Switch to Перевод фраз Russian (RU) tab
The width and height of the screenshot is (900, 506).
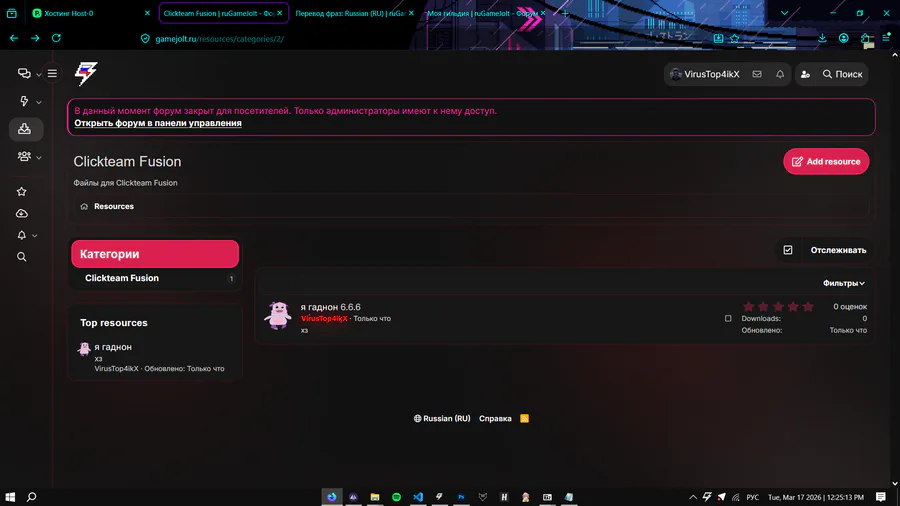pyautogui.click(x=350, y=13)
